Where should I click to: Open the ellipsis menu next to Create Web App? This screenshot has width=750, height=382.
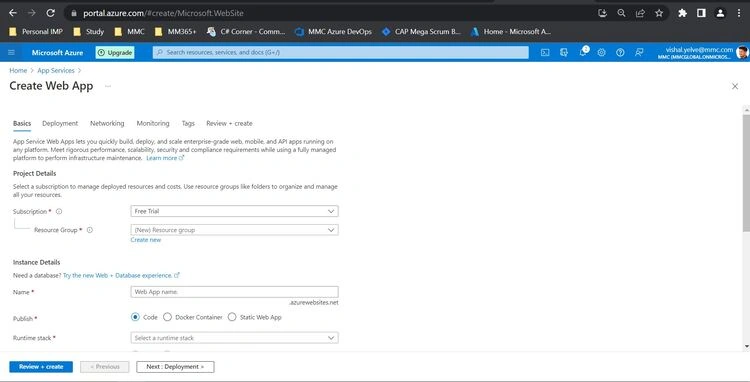pos(108,87)
